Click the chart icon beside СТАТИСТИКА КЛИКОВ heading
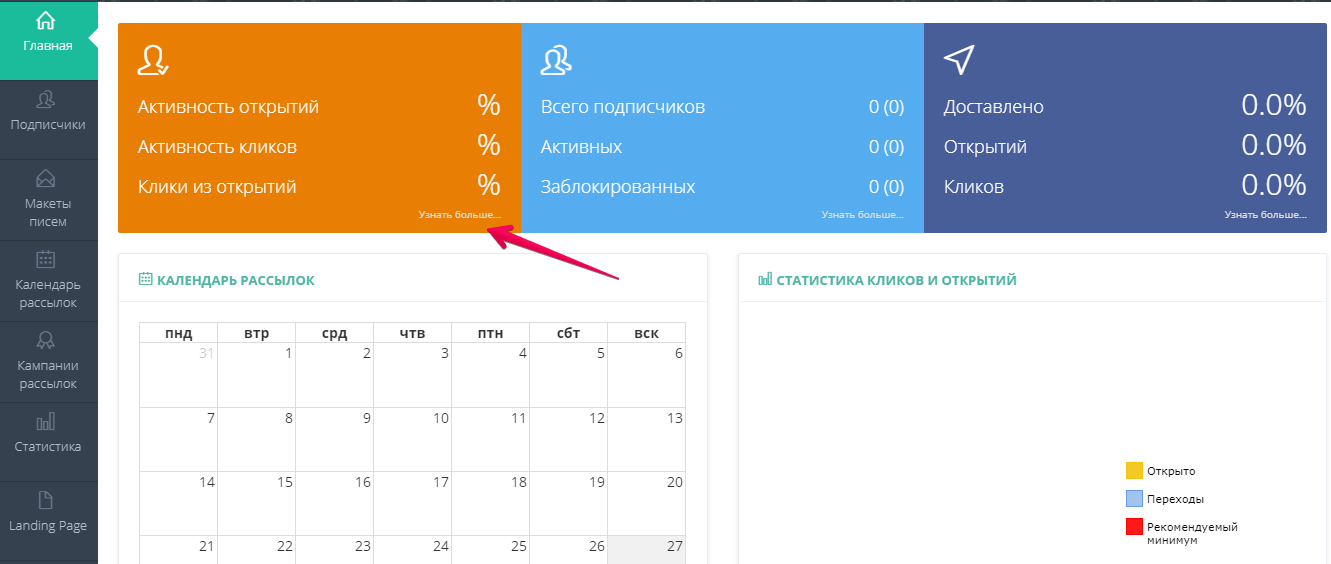The height and width of the screenshot is (564, 1331). click(x=765, y=280)
